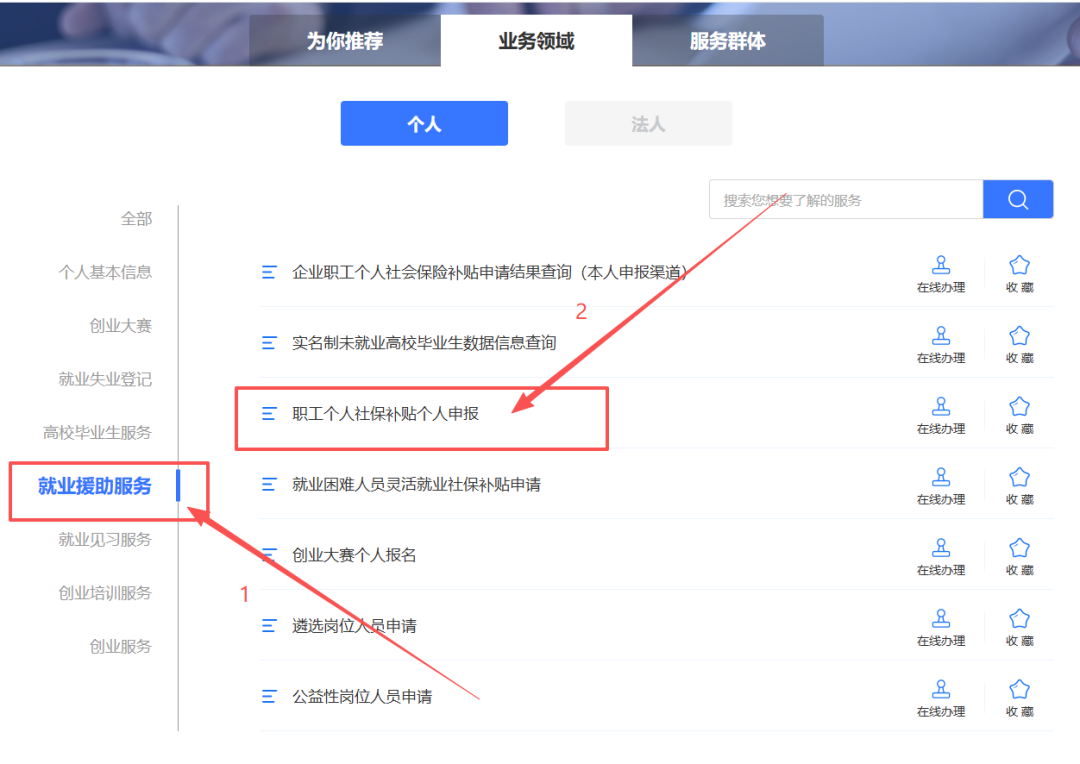
Task: Go to 就业失业登记 sidebar category
Action: (105, 379)
